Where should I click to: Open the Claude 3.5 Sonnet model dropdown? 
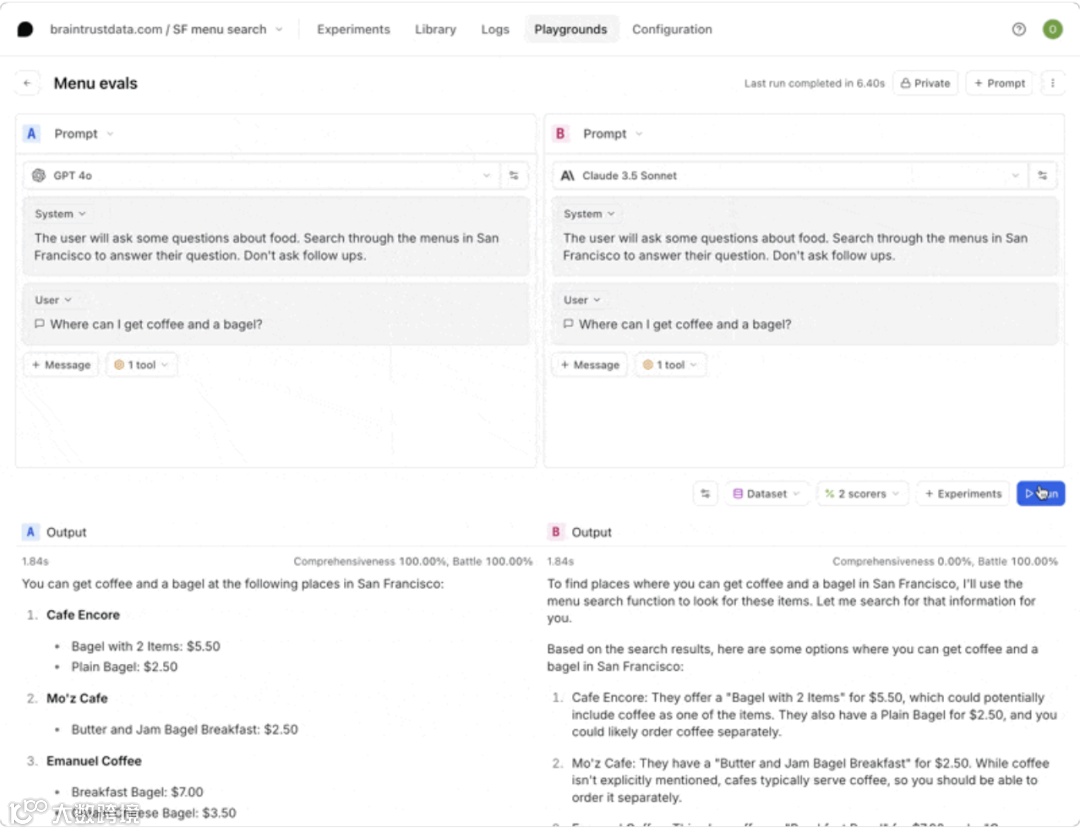(790, 176)
